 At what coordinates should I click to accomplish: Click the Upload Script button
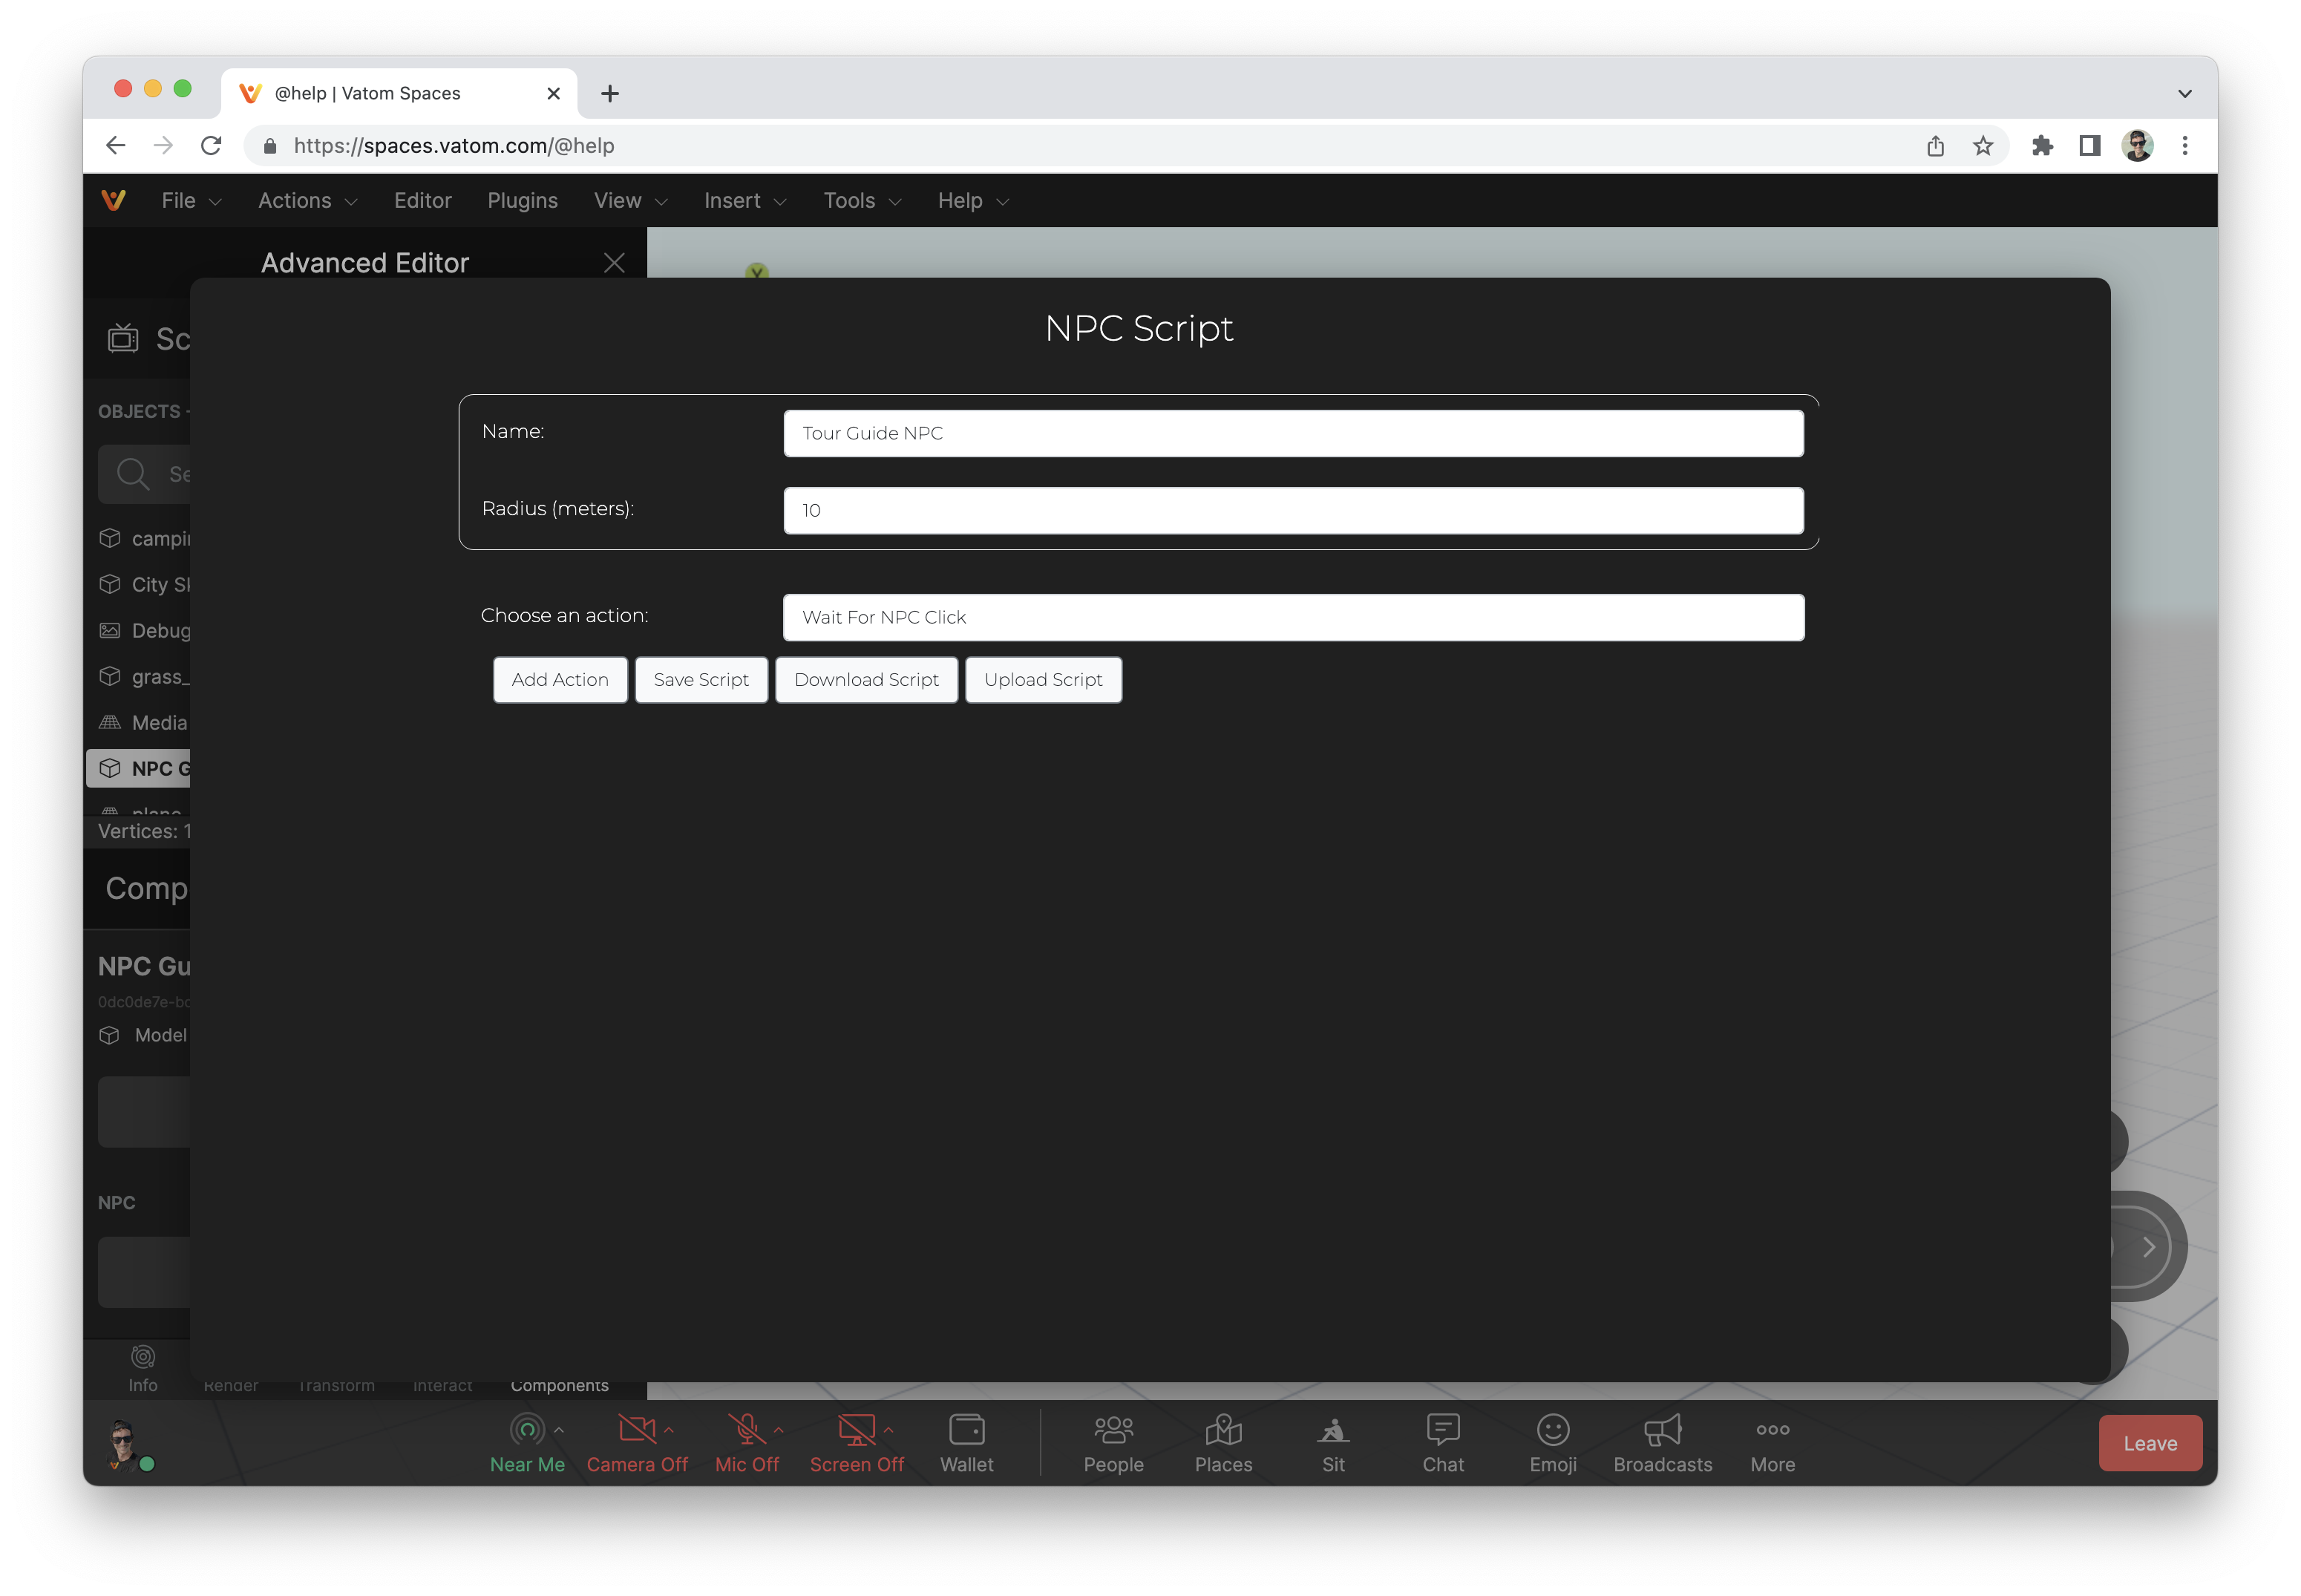tap(1043, 680)
